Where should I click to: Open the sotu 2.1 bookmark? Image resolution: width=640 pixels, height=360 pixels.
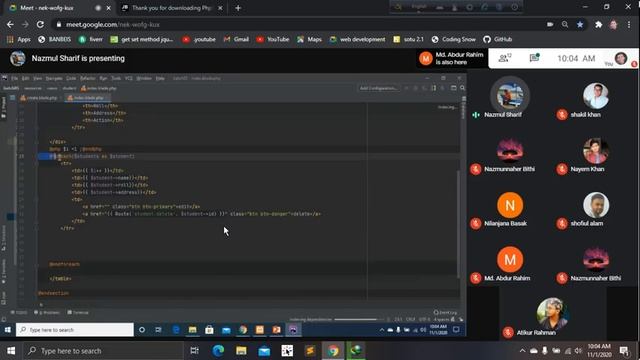408,39
